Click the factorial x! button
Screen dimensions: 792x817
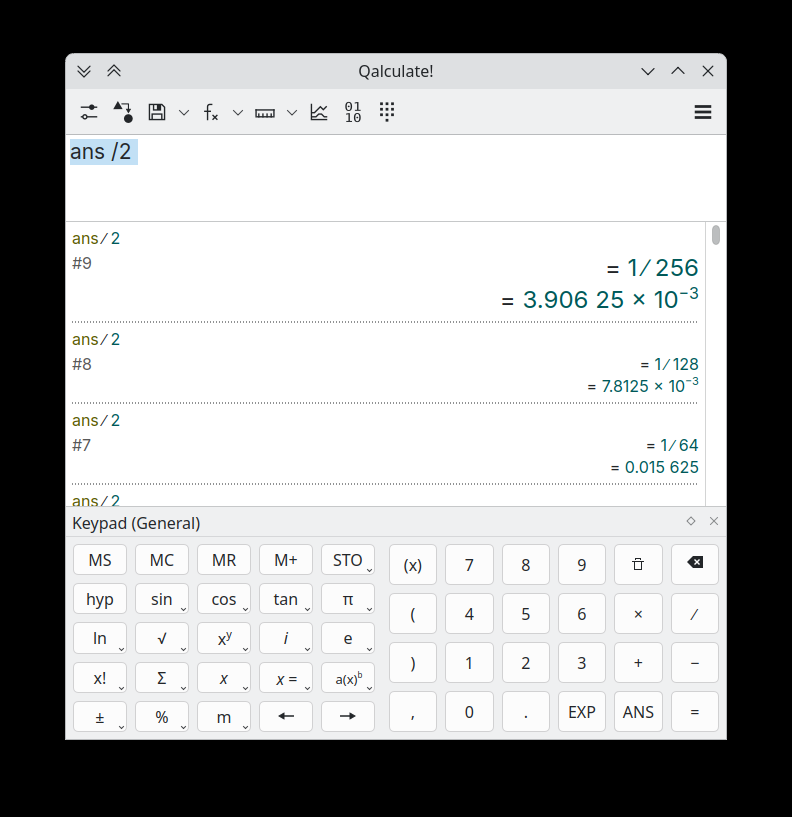[x=100, y=678]
